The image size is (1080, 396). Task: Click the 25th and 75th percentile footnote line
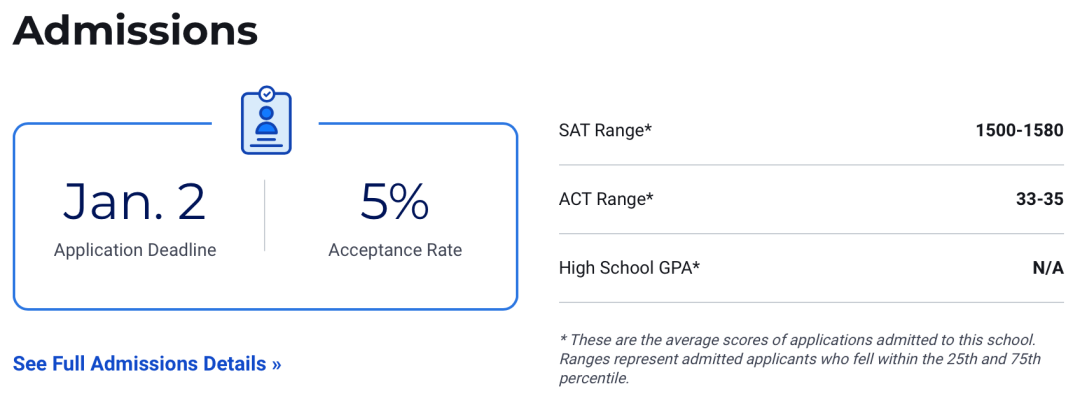click(x=800, y=359)
